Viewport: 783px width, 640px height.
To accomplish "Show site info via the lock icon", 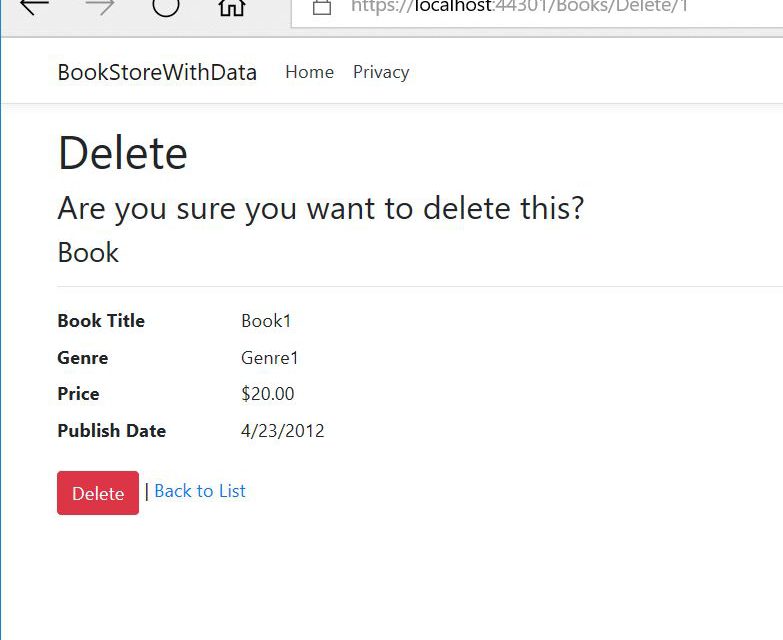I will coord(322,7).
